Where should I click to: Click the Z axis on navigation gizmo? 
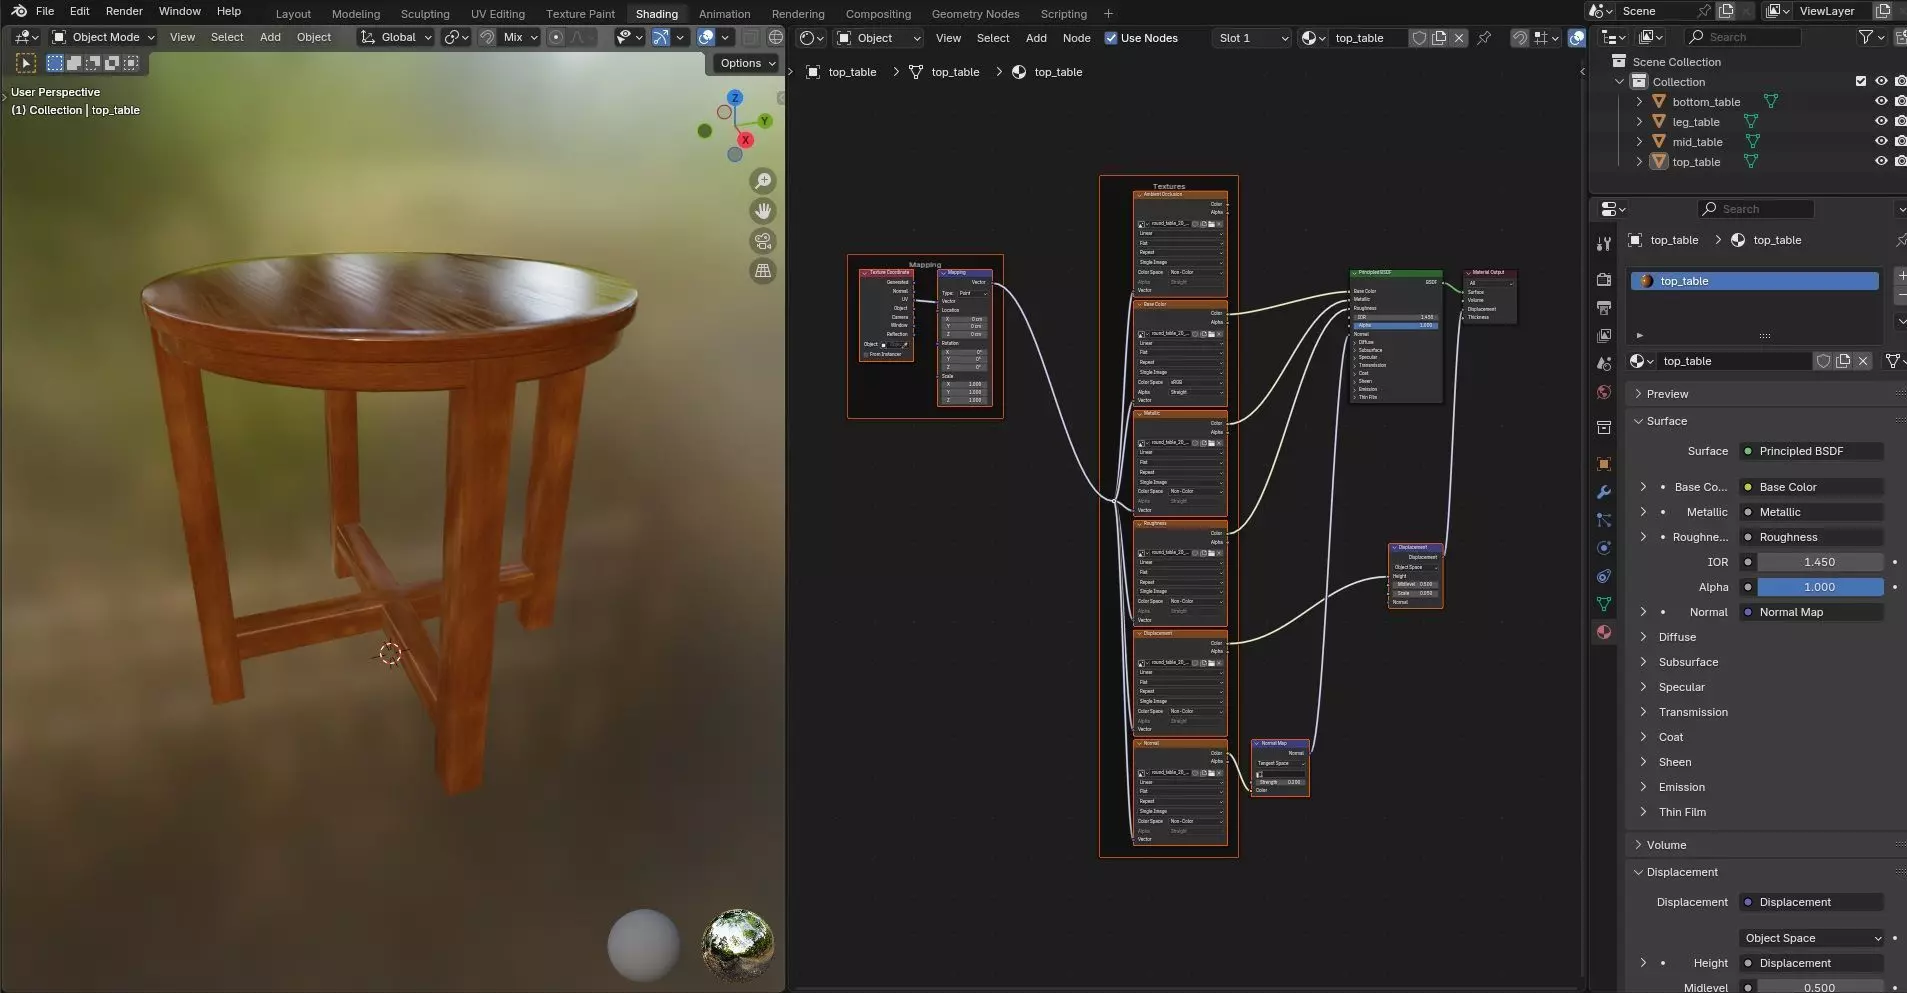[735, 98]
